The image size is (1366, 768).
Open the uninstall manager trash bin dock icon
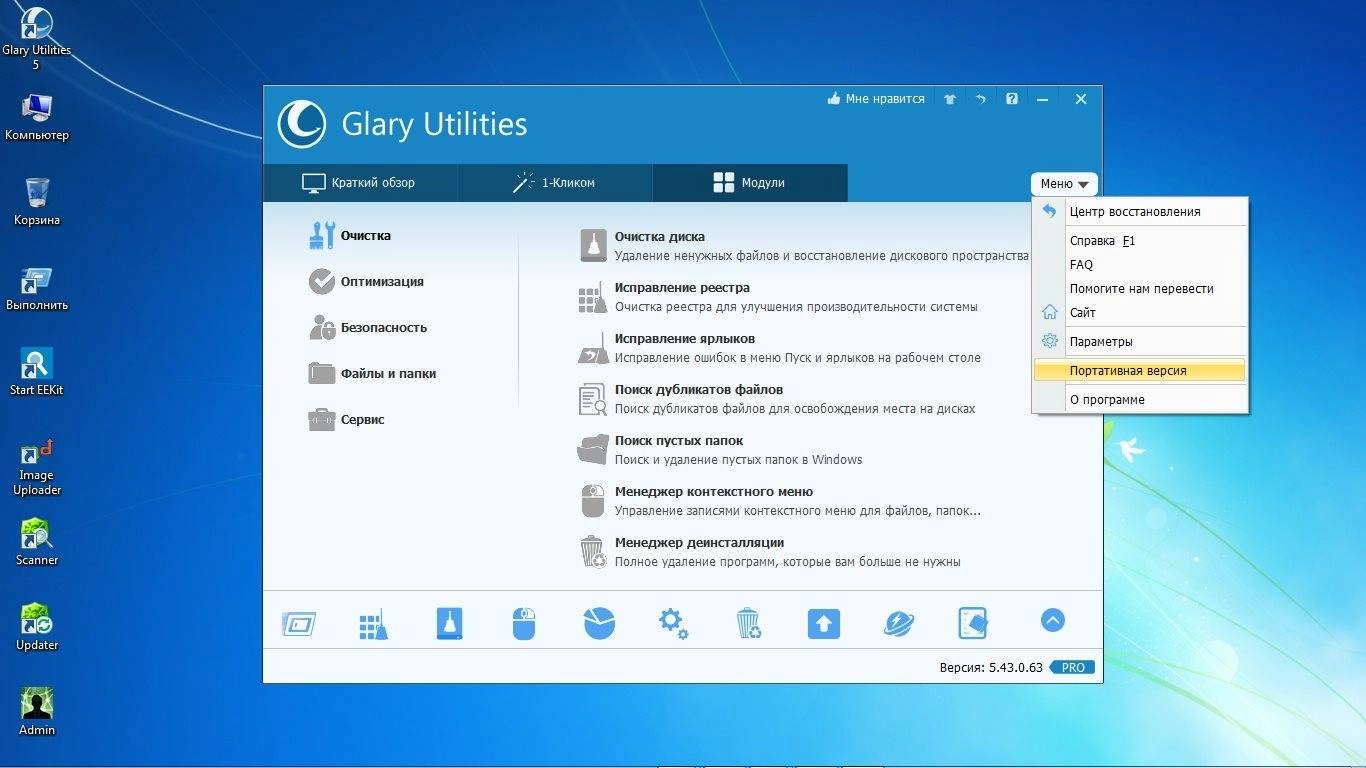tap(749, 623)
